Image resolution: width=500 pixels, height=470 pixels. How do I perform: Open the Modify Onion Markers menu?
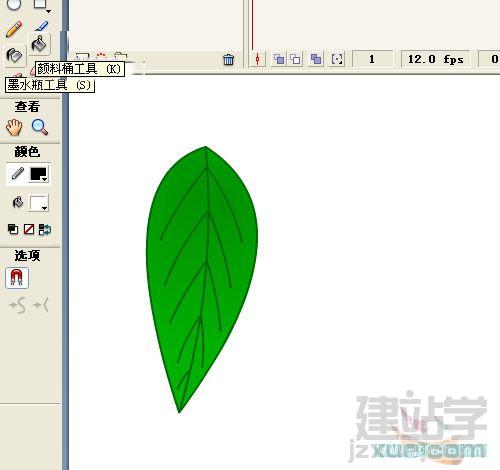point(337,59)
